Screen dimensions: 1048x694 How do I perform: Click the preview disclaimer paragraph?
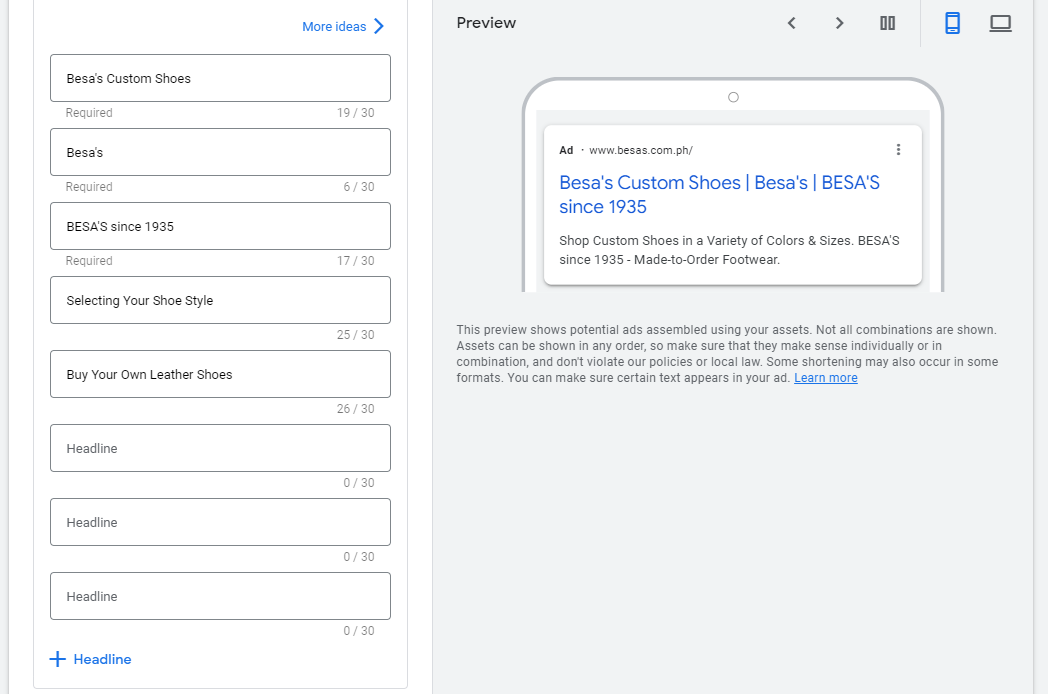click(x=727, y=354)
